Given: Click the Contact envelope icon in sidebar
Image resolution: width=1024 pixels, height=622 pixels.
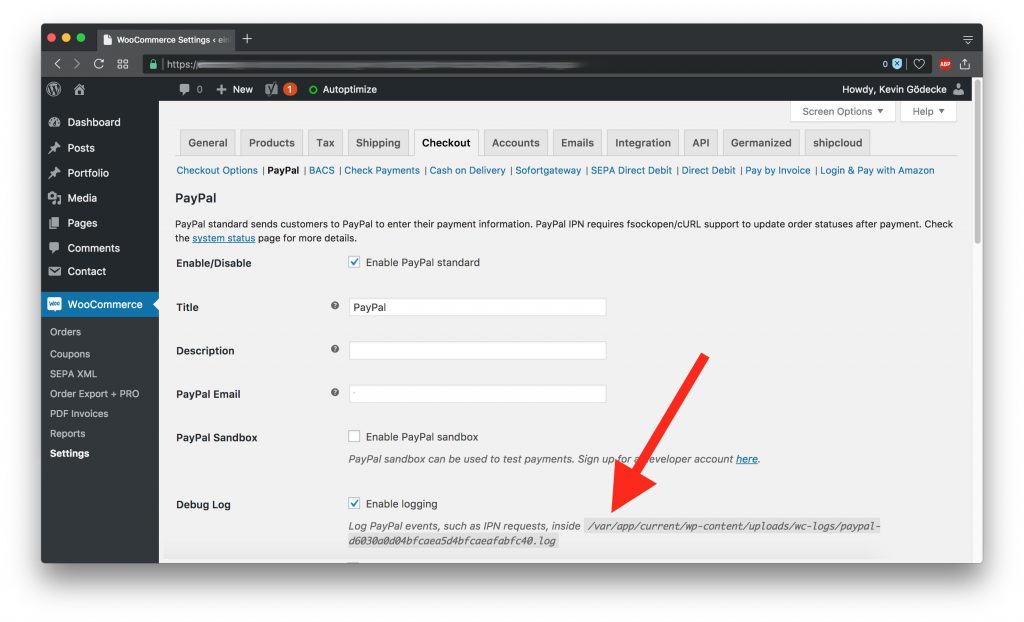Looking at the screenshot, I should point(55,271).
